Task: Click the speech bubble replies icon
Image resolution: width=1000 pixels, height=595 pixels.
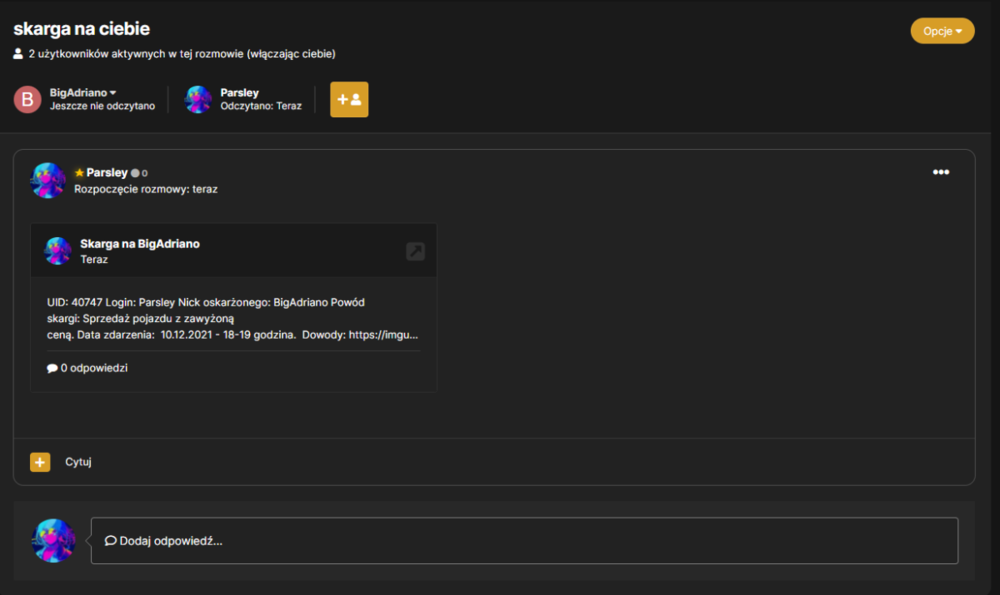Action: pyautogui.click(x=52, y=368)
